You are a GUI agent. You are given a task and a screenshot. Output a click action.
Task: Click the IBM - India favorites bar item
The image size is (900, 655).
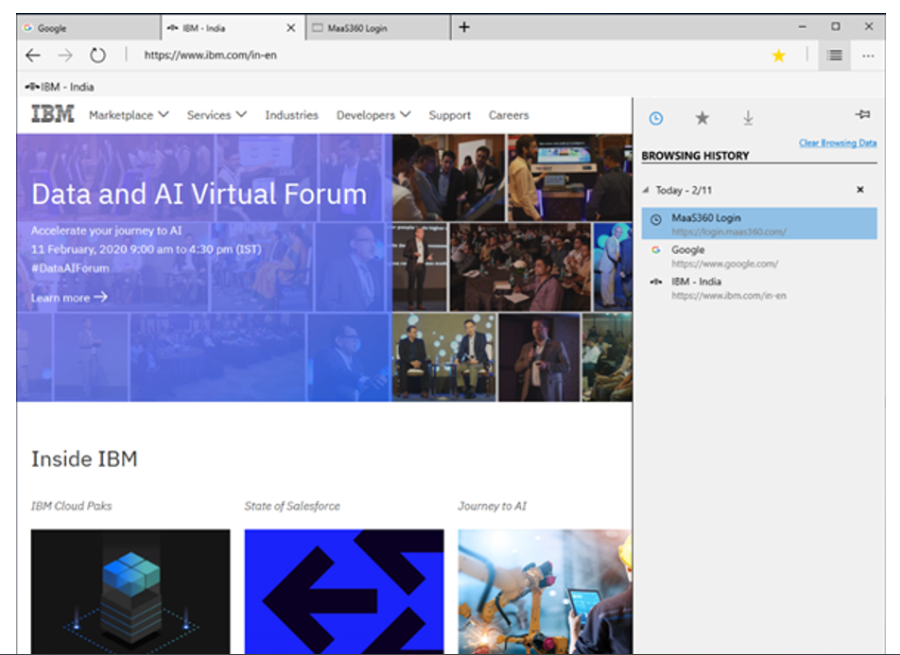[x=60, y=87]
